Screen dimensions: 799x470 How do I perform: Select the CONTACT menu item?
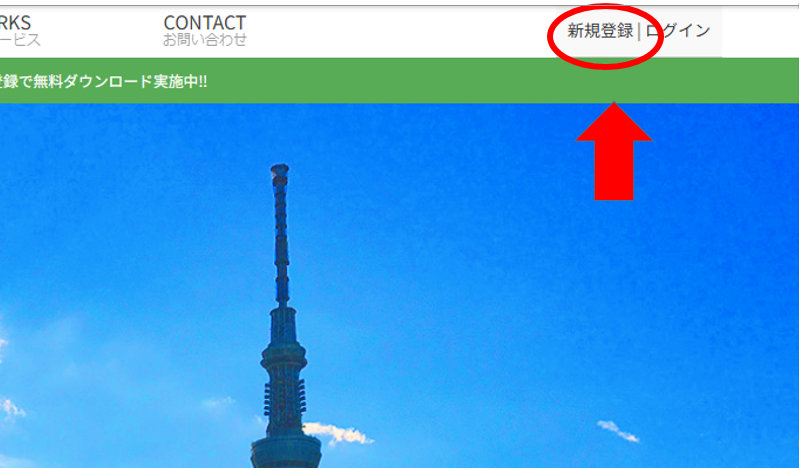point(205,22)
